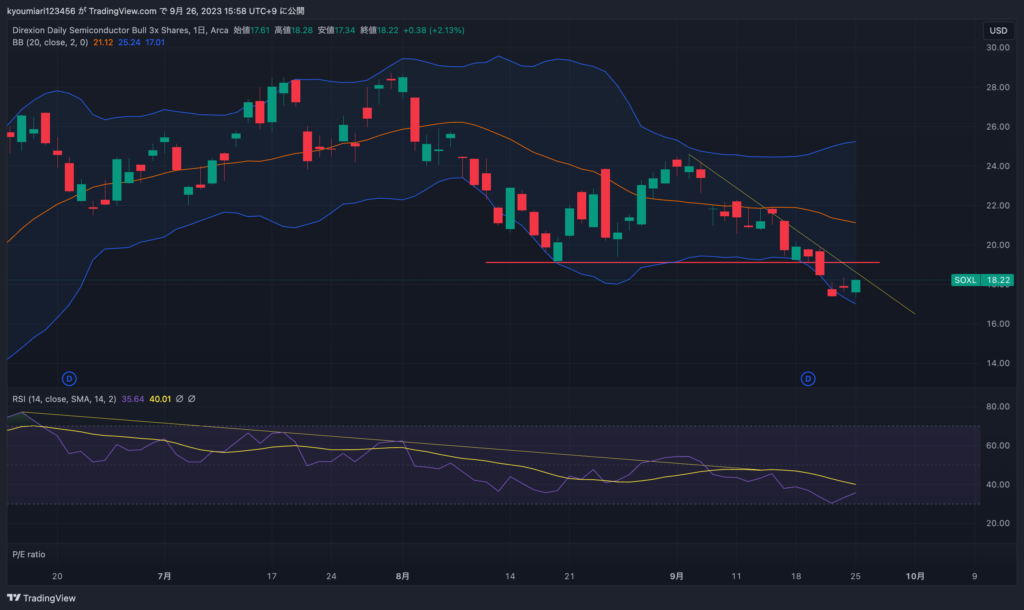Image resolution: width=1024 pixels, height=610 pixels.
Task: Click the high price 高値18.28
Action: [x=293, y=30]
